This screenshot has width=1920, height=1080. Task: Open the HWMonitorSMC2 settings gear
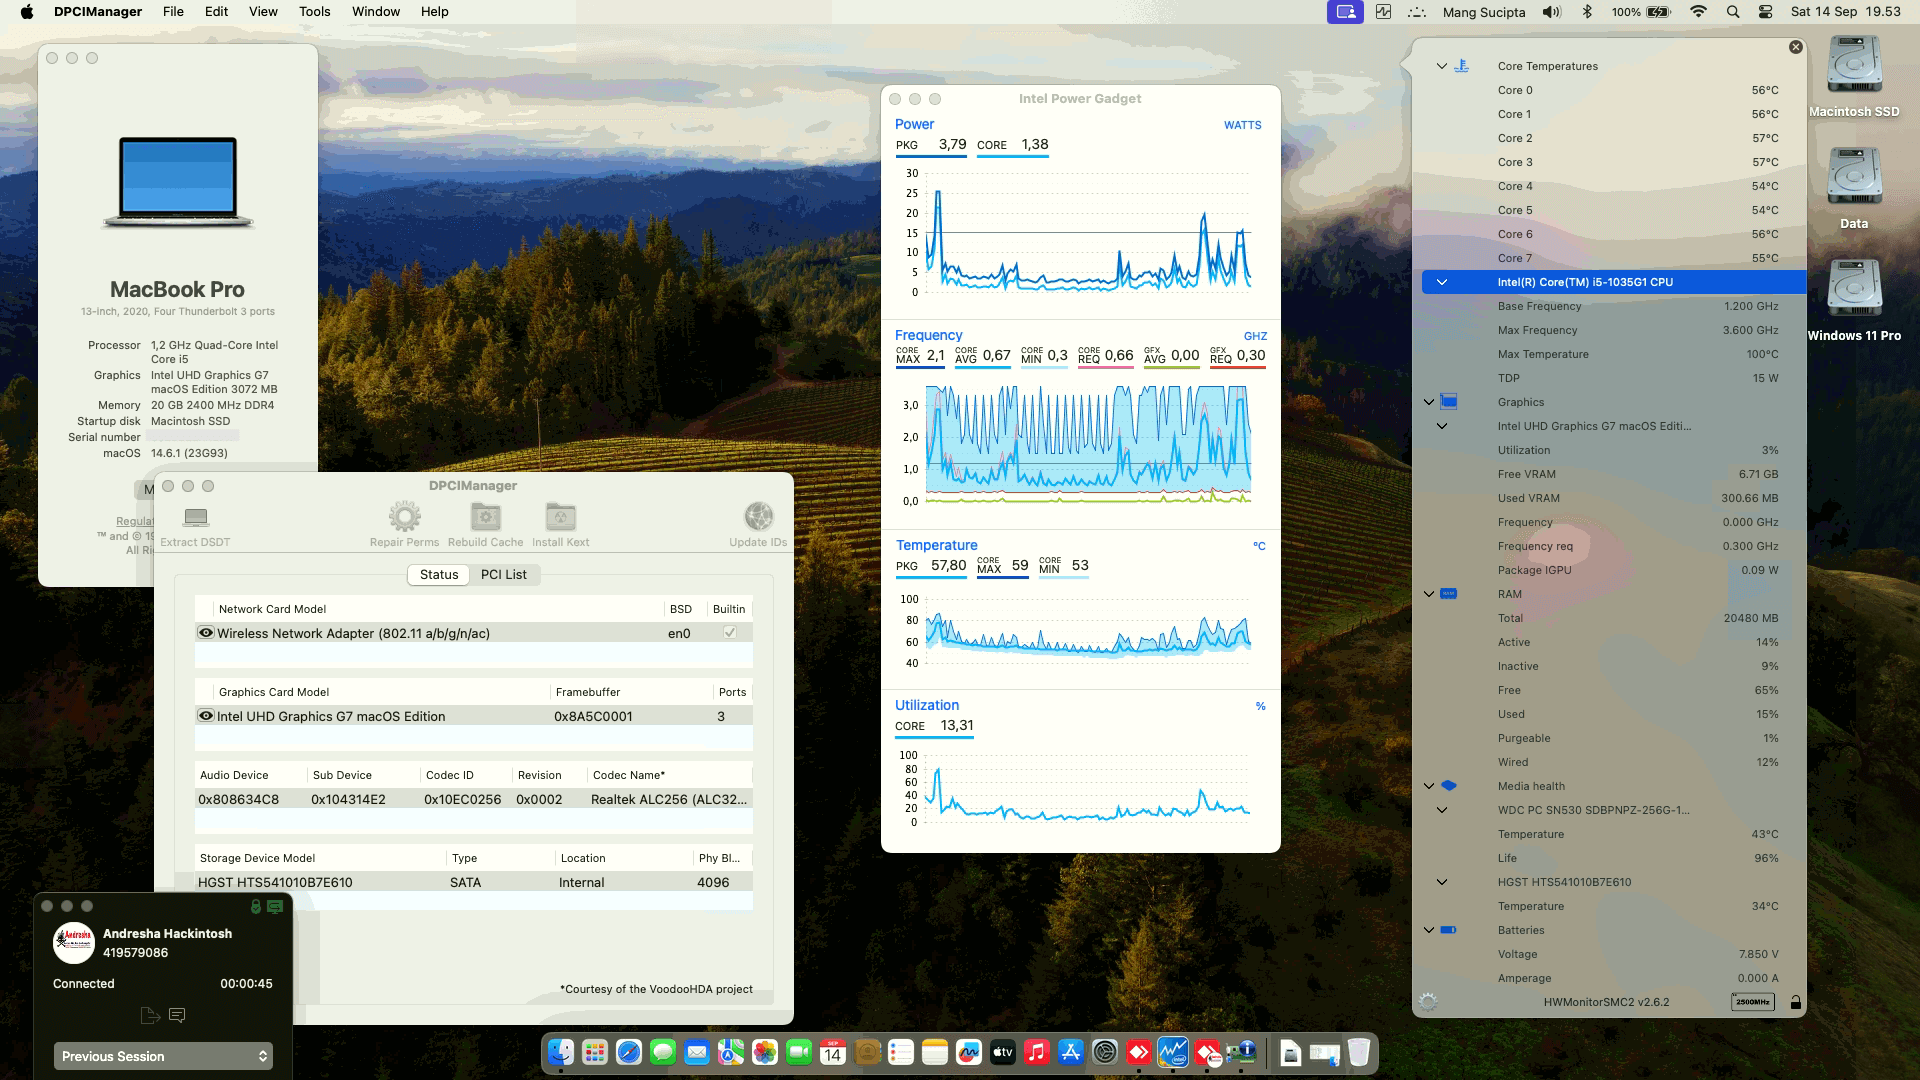(1428, 1002)
